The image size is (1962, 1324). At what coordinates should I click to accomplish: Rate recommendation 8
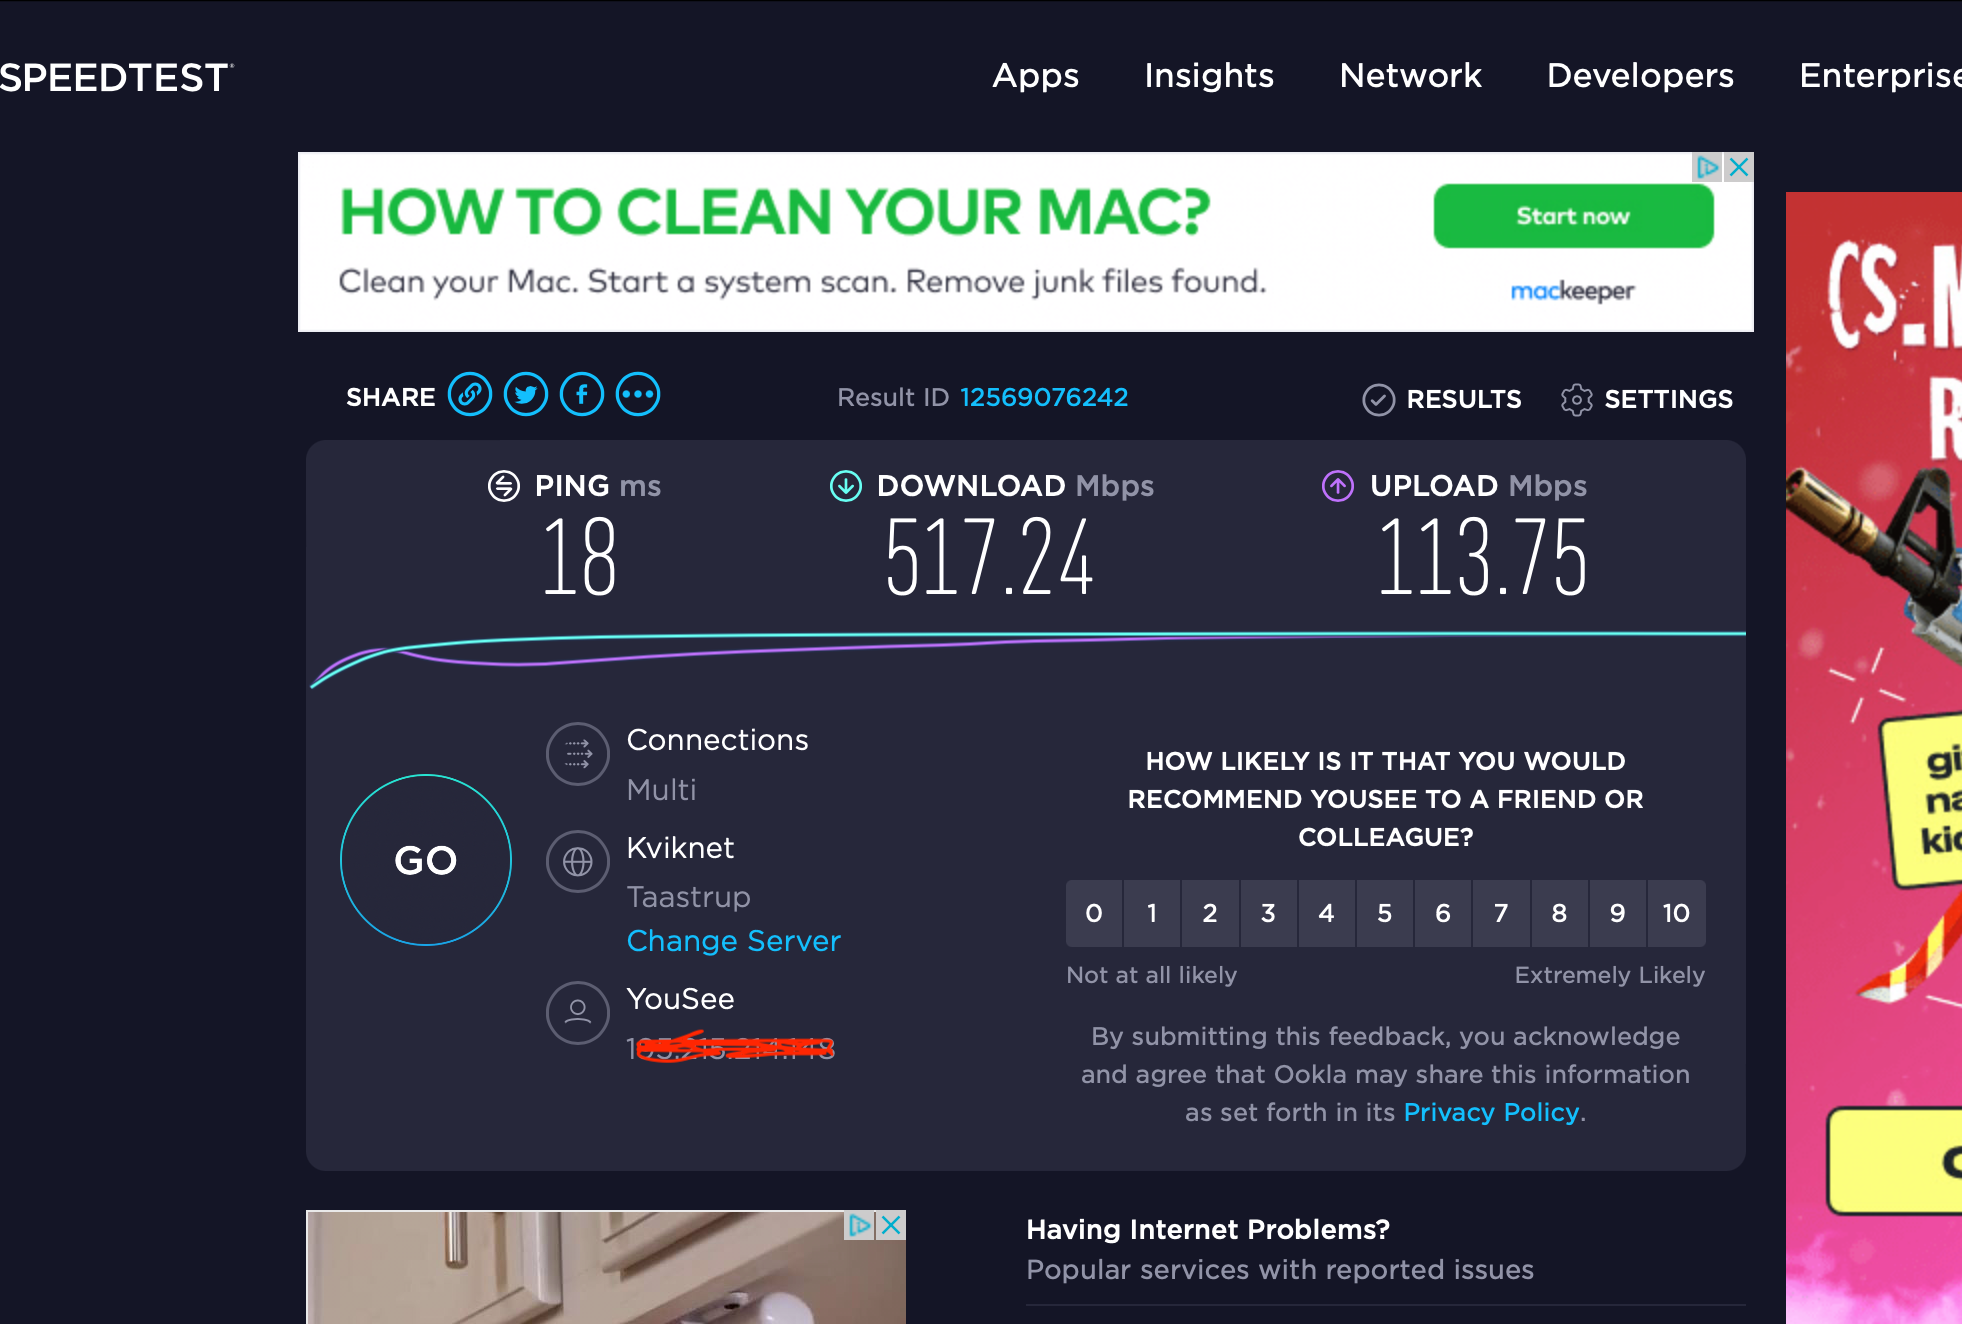tap(1559, 913)
